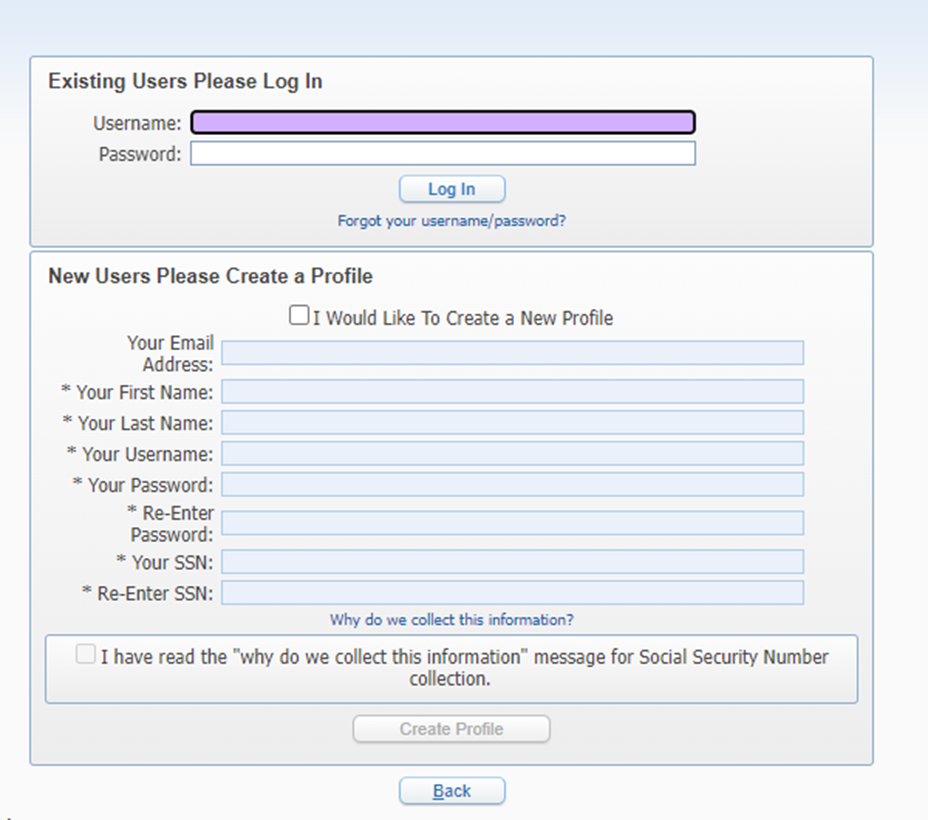Click the 'Password:' label in the login section
This screenshot has height=820, width=928.
[140, 155]
